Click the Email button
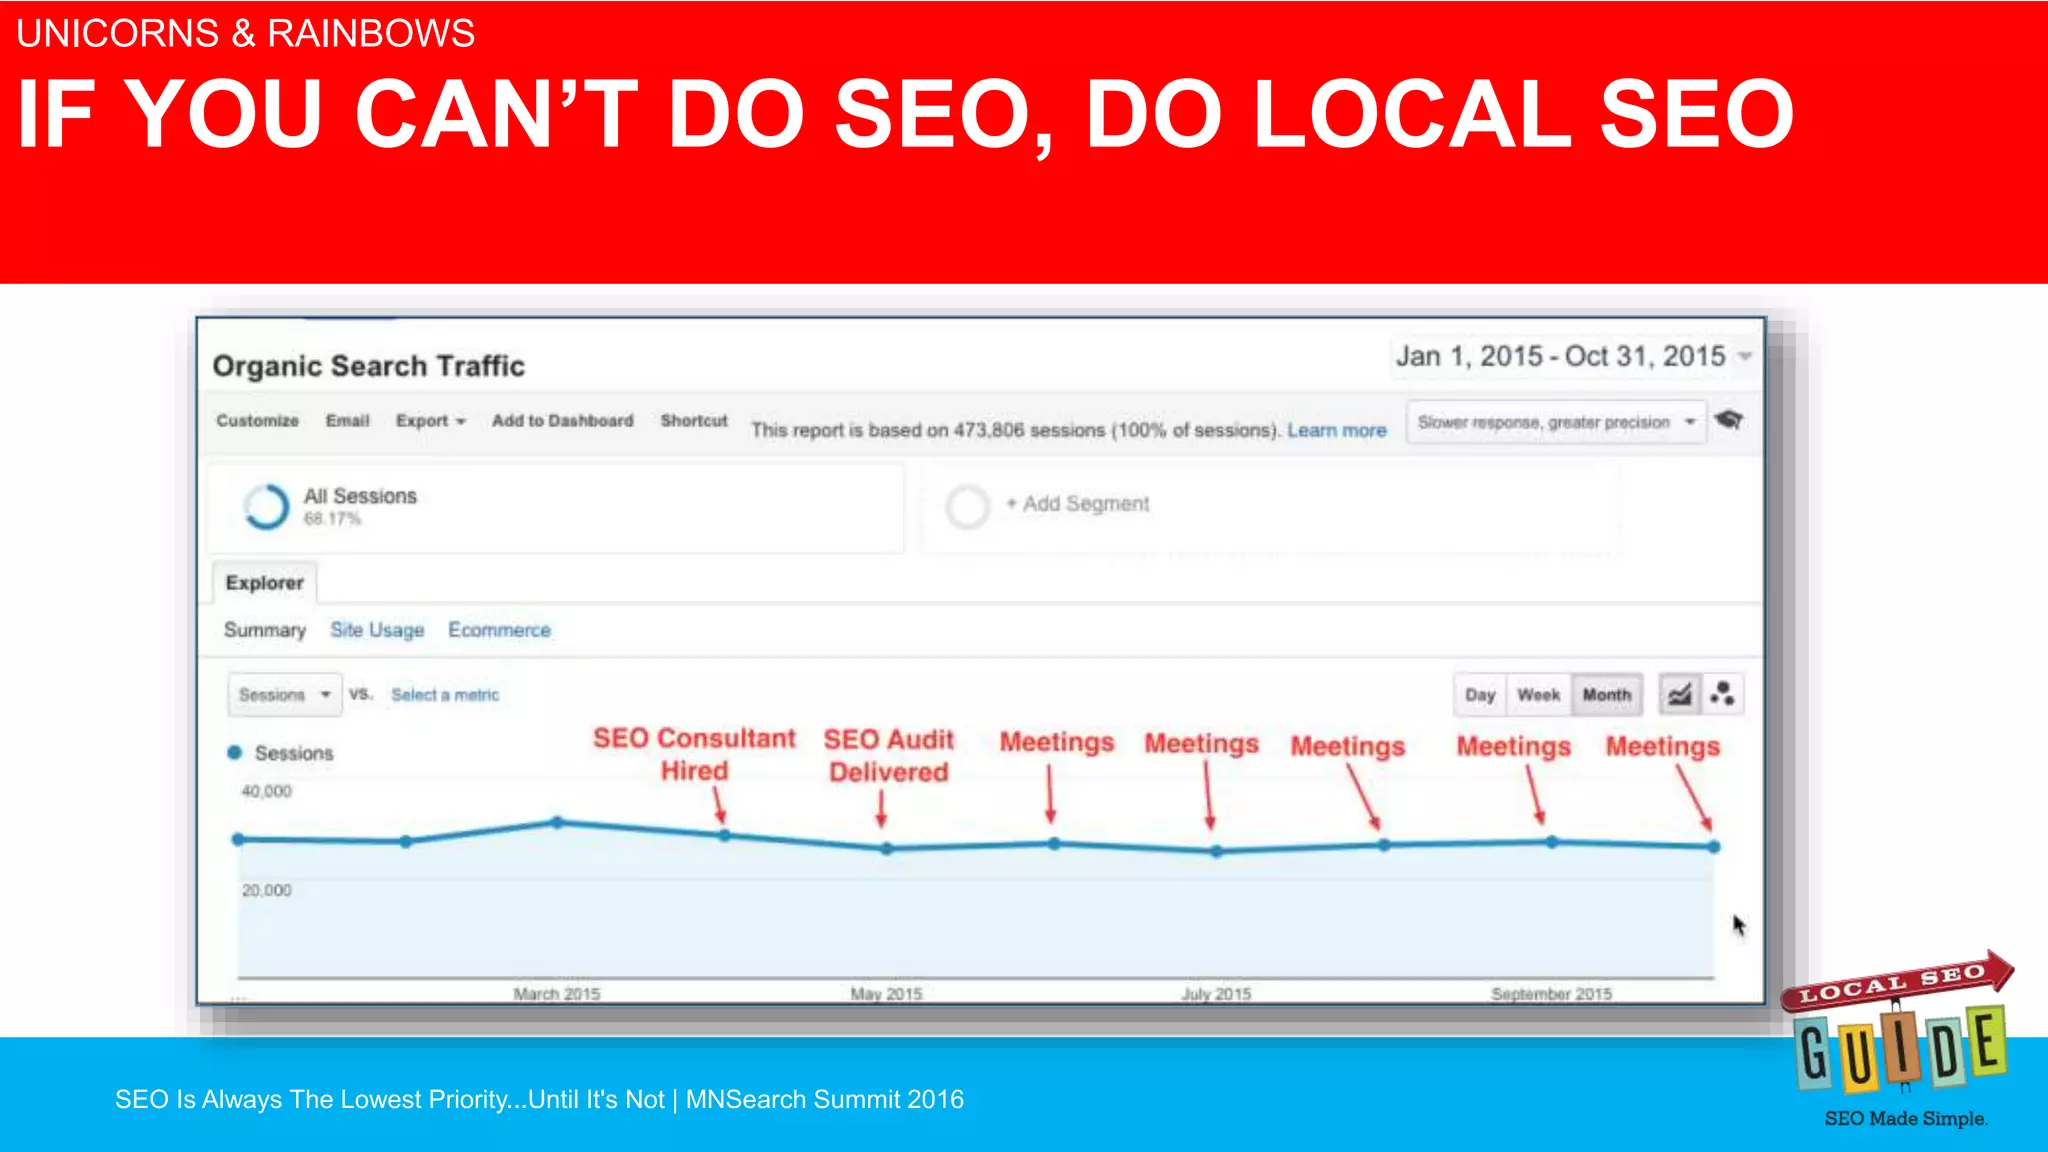This screenshot has width=2048, height=1152. (347, 421)
